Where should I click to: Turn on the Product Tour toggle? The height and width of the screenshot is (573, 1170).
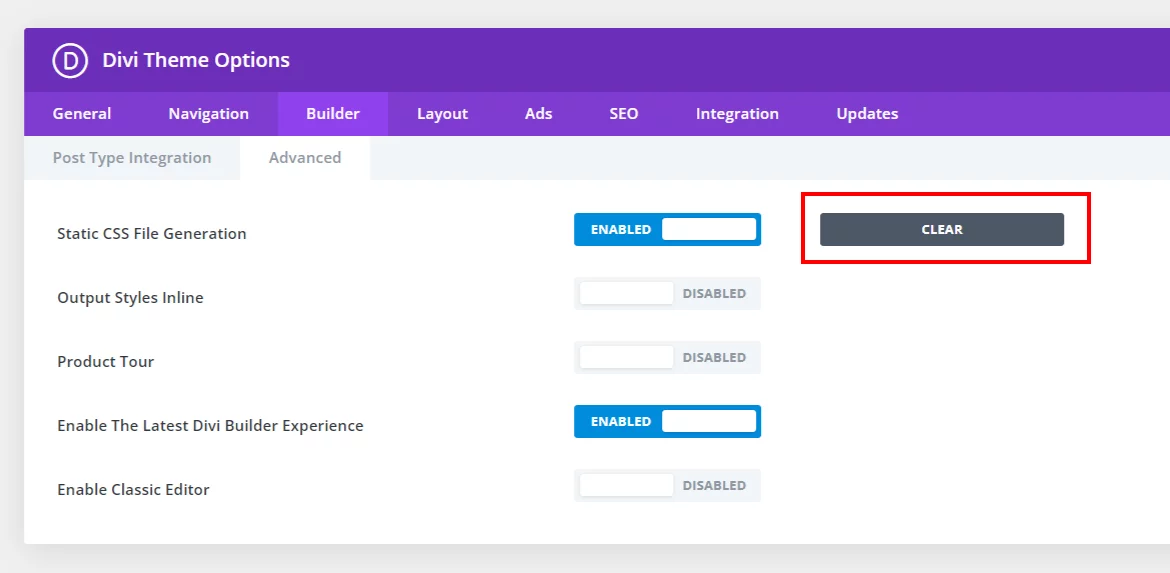(x=667, y=357)
